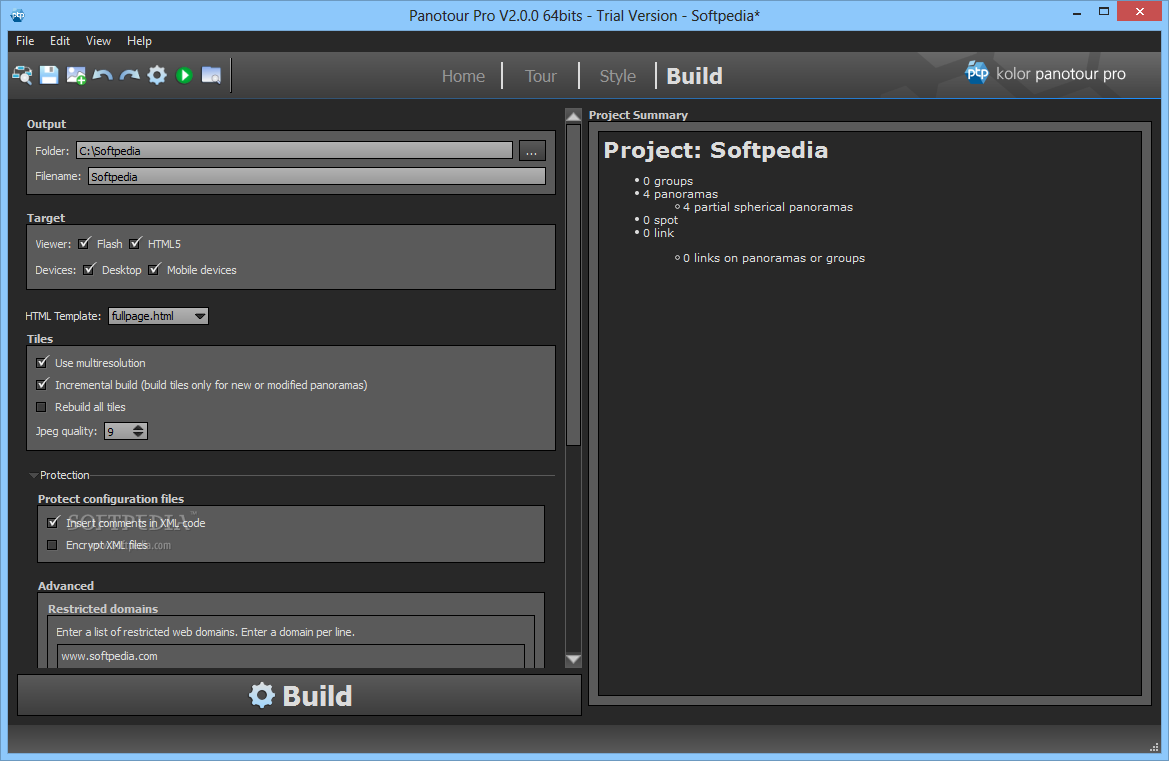This screenshot has height=761, width=1169.
Task: Undo the last action
Action: (x=103, y=75)
